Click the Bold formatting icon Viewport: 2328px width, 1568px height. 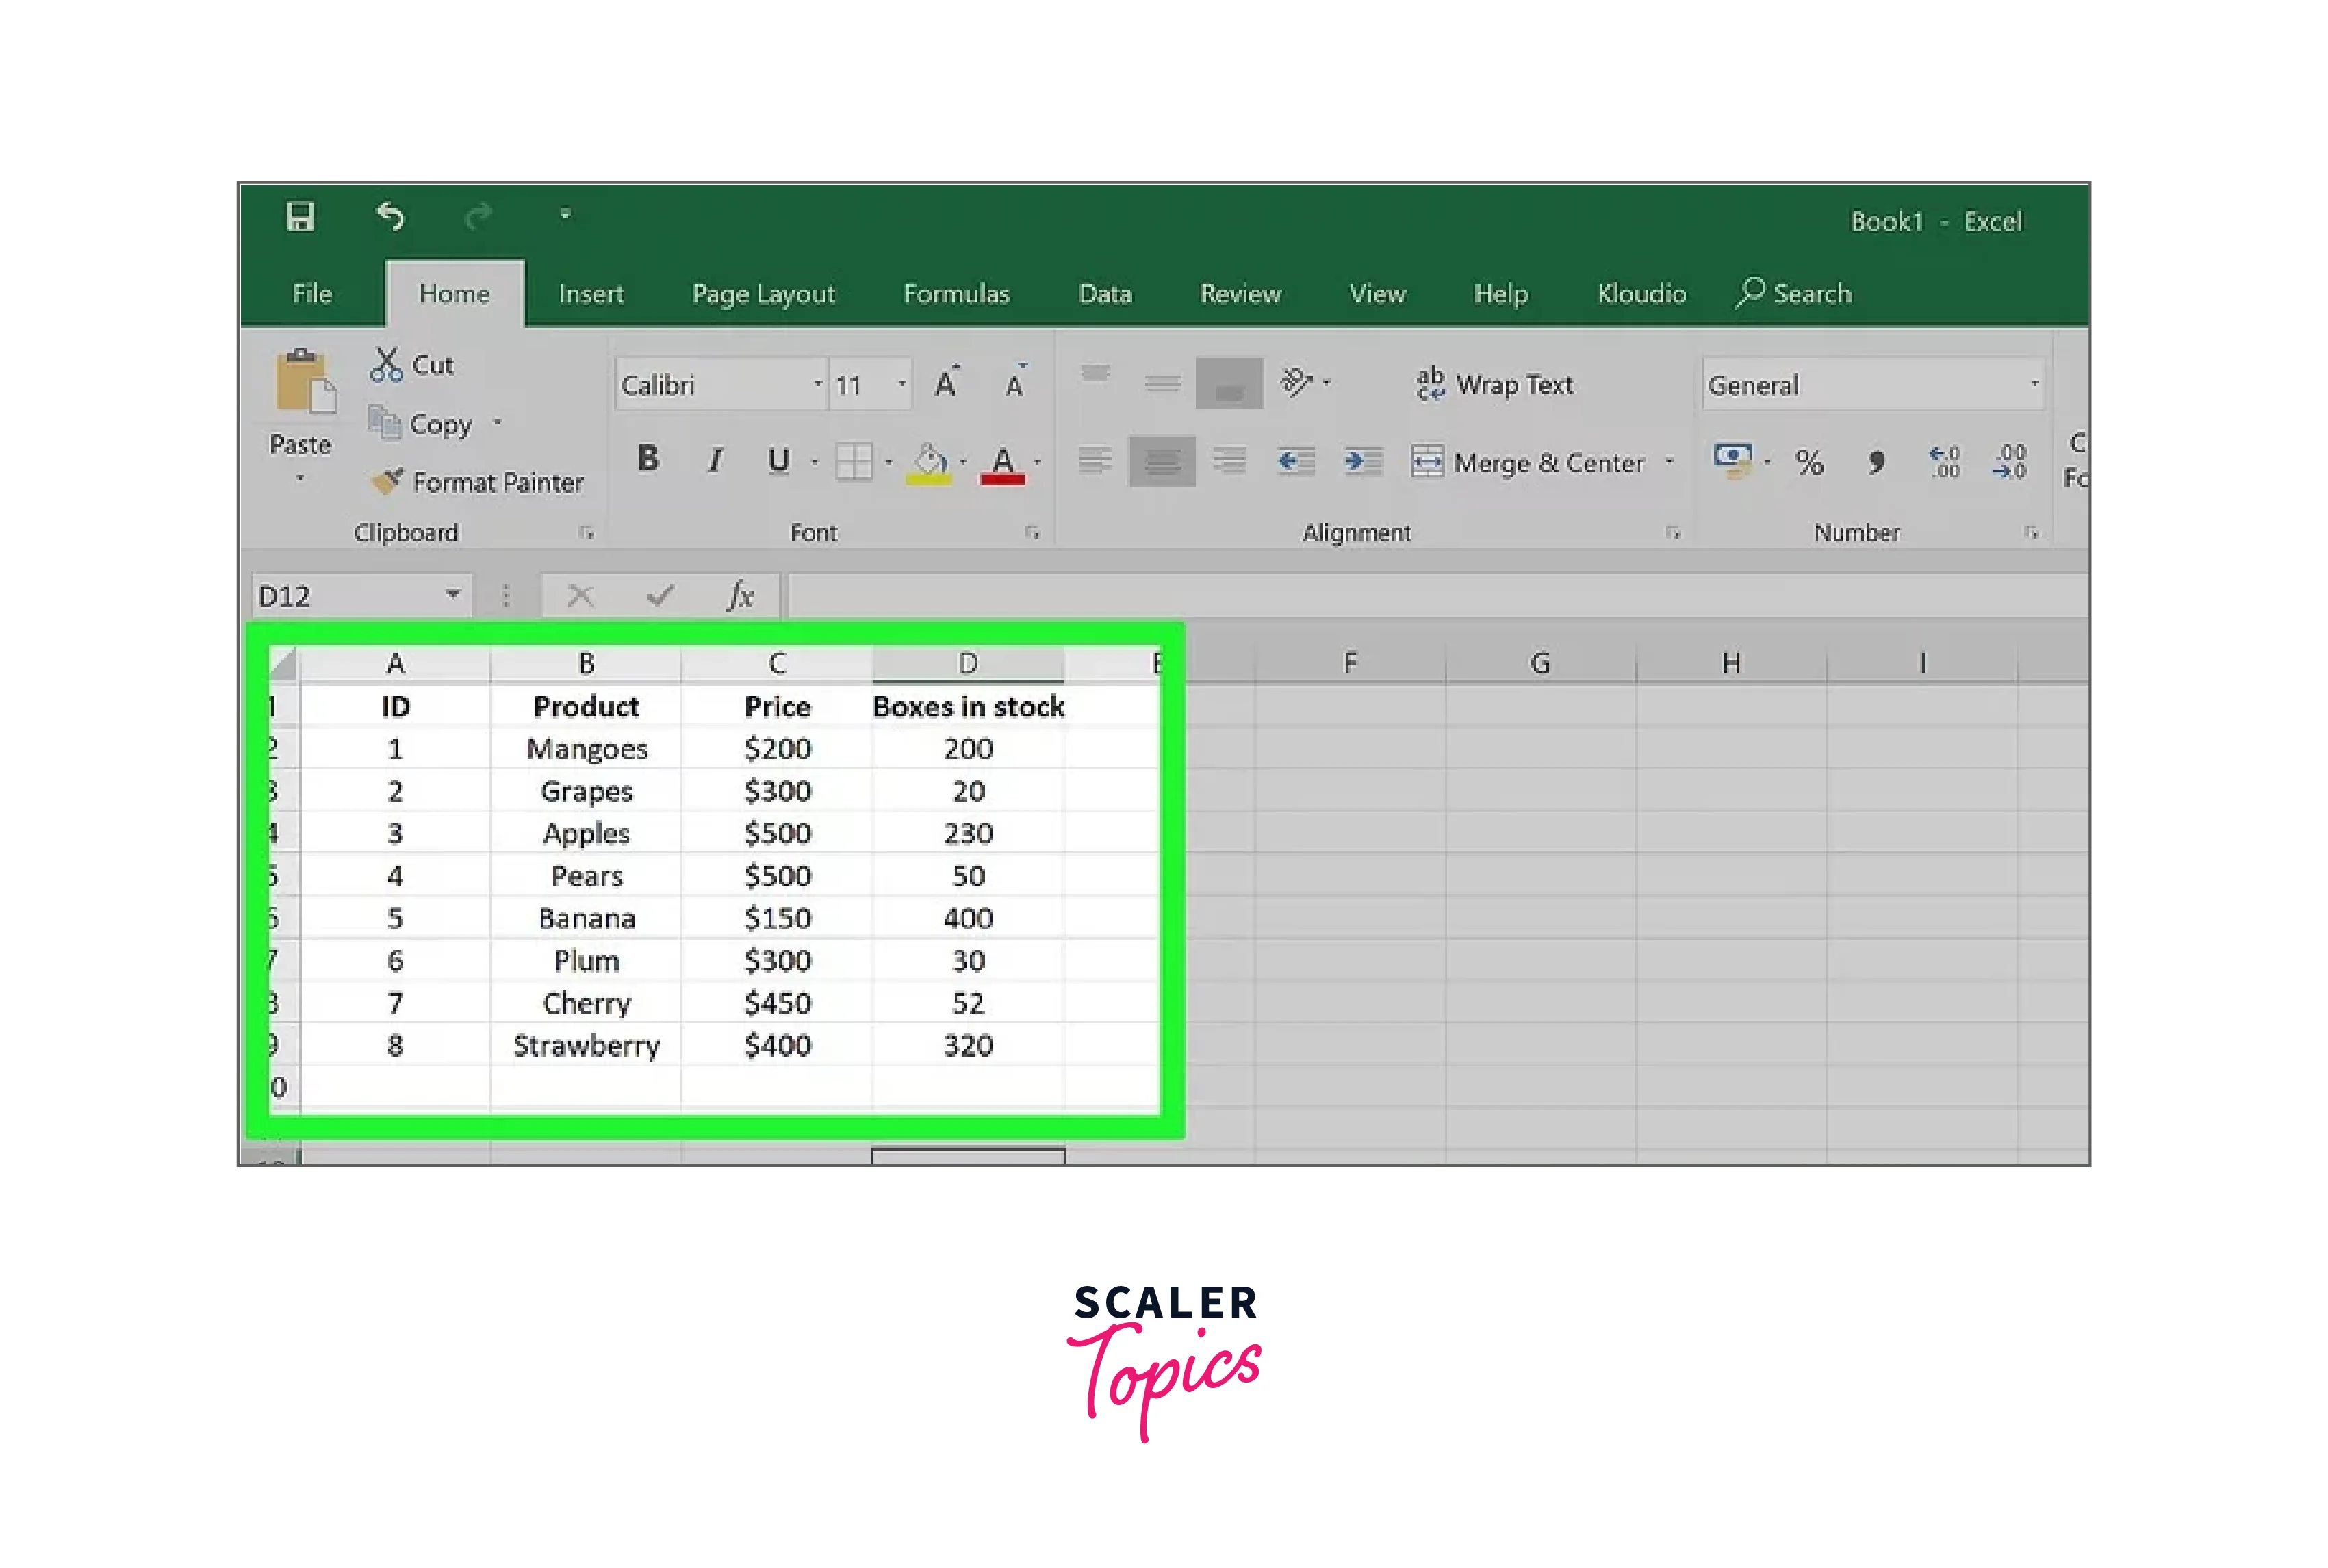coord(646,459)
